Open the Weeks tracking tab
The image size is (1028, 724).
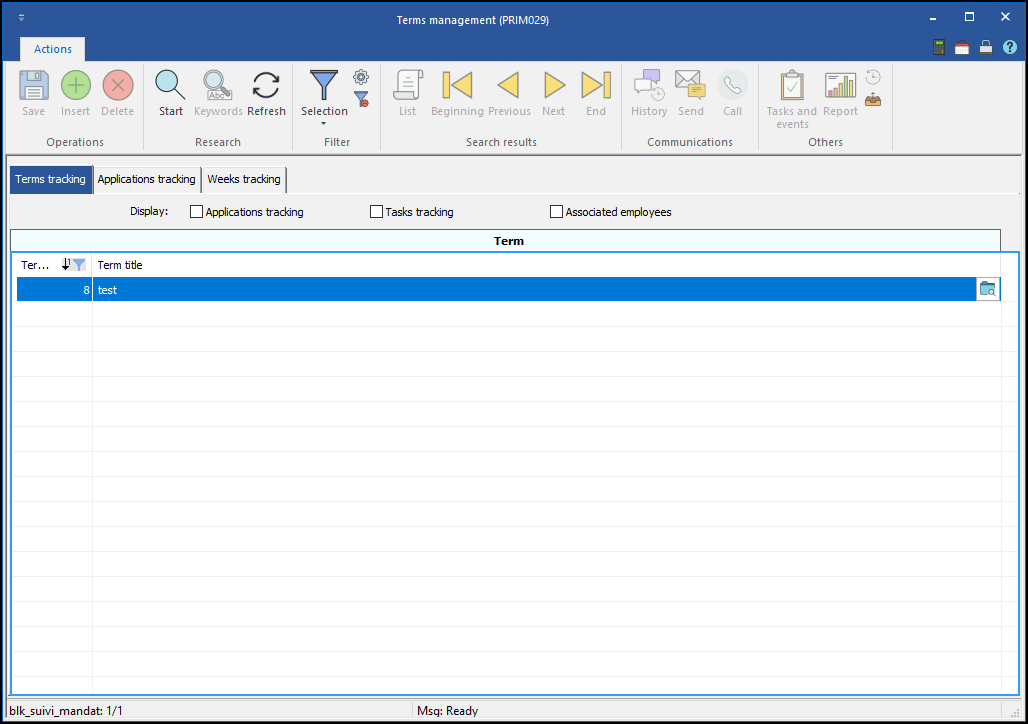[244, 179]
